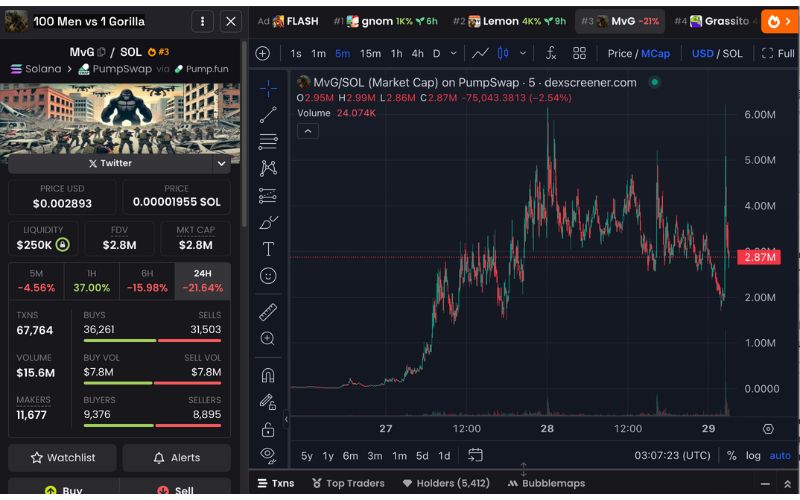Select the 1h timeframe

[x=396, y=53]
